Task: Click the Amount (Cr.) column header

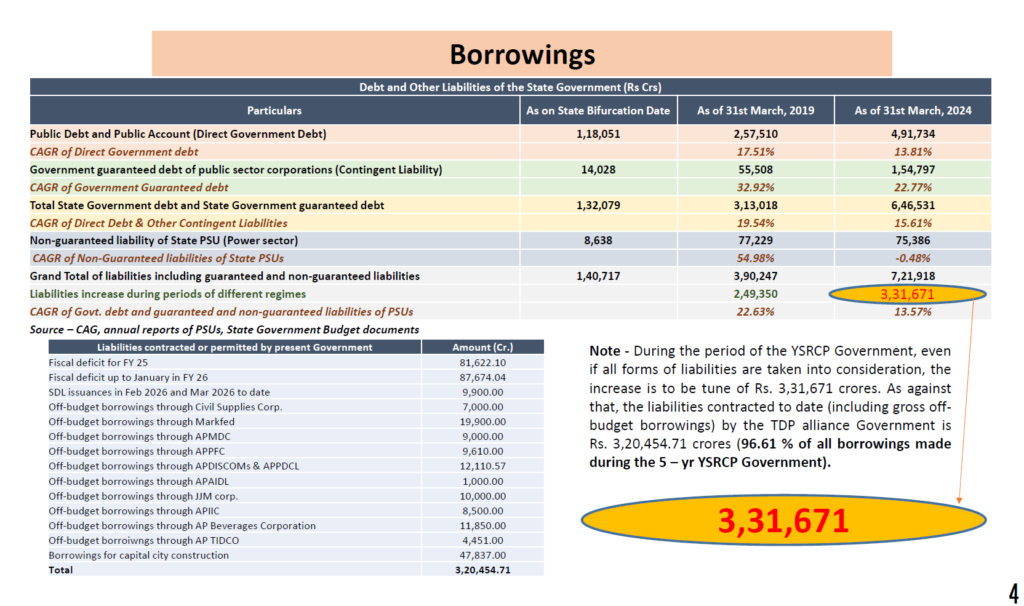Action: click(481, 347)
